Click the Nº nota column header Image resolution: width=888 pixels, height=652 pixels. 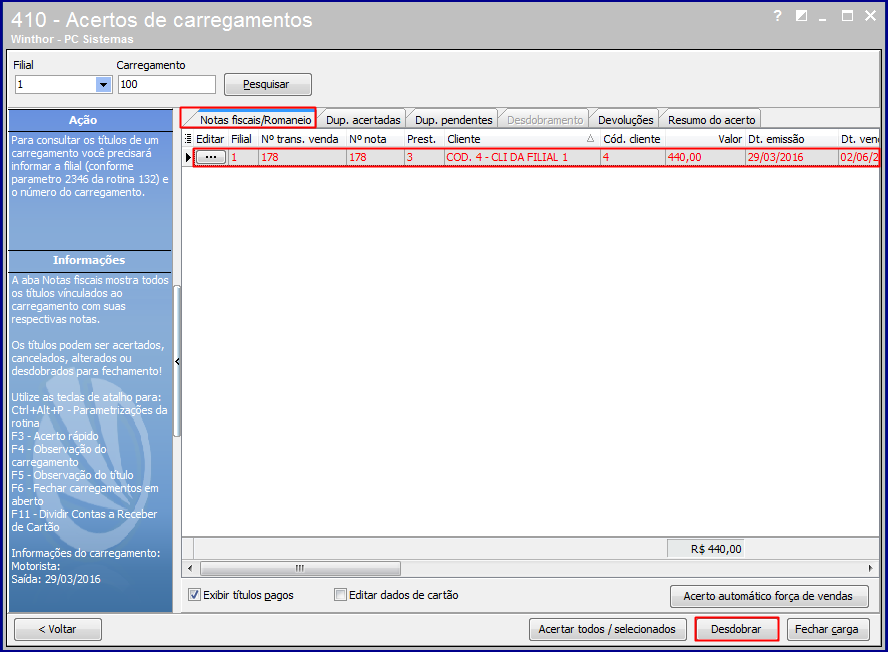pyautogui.click(x=375, y=139)
